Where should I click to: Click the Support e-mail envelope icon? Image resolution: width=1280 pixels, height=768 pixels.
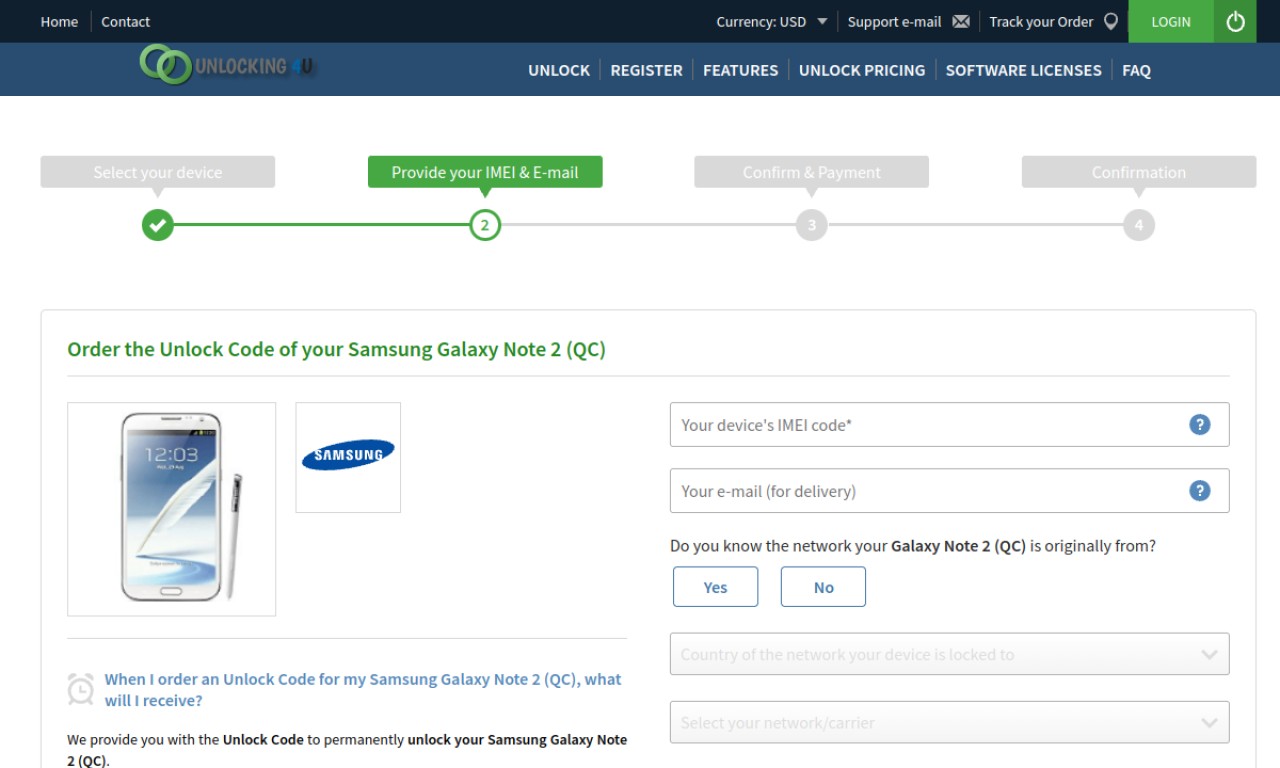[x=961, y=22]
